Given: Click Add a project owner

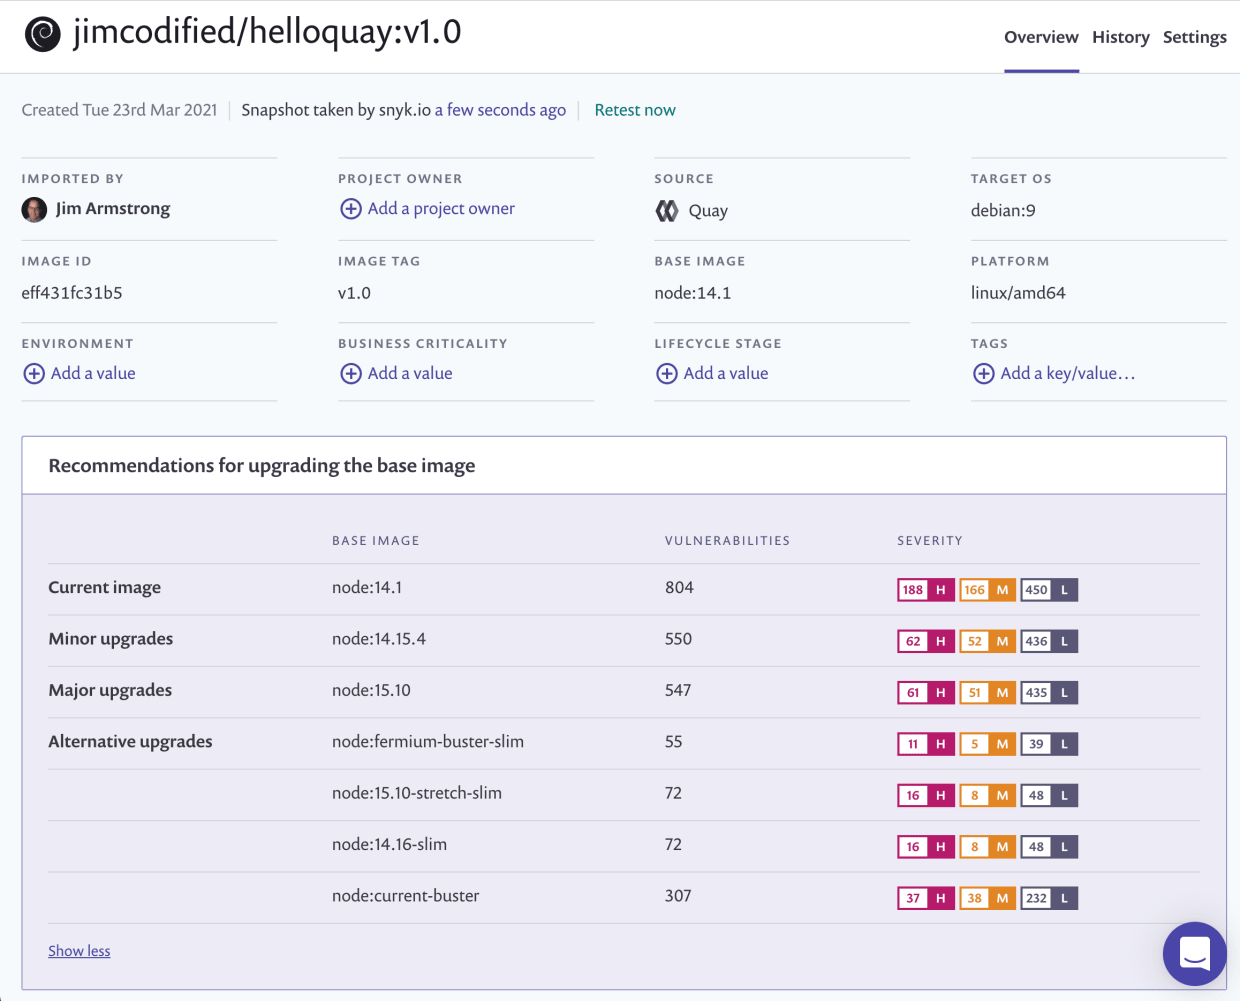Looking at the screenshot, I should [x=441, y=209].
